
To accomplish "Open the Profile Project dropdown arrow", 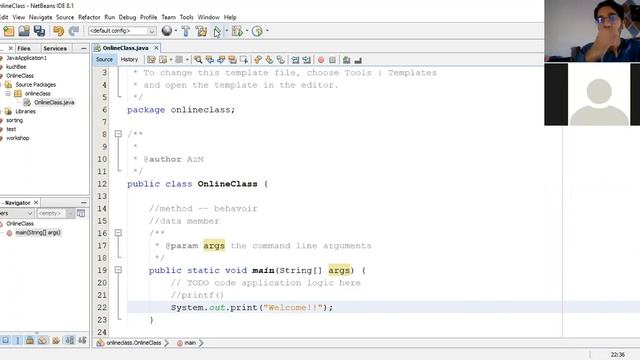I will pos(267,31).
